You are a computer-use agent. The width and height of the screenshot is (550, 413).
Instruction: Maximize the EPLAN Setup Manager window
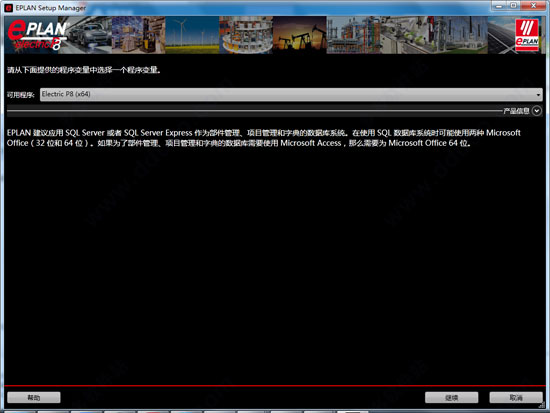(x=514, y=6)
